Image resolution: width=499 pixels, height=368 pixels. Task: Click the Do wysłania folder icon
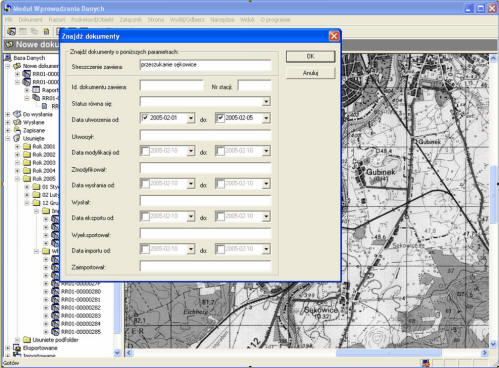[x=17, y=114]
